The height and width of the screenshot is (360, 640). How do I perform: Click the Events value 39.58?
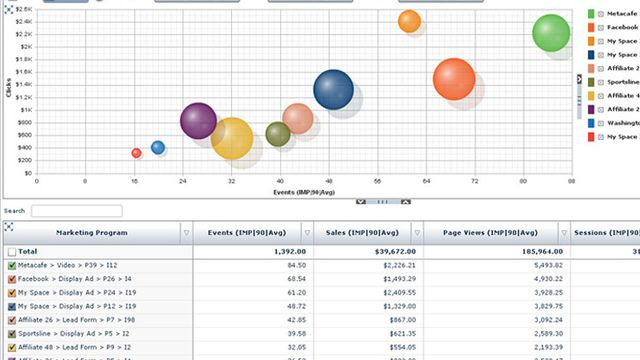296,334
